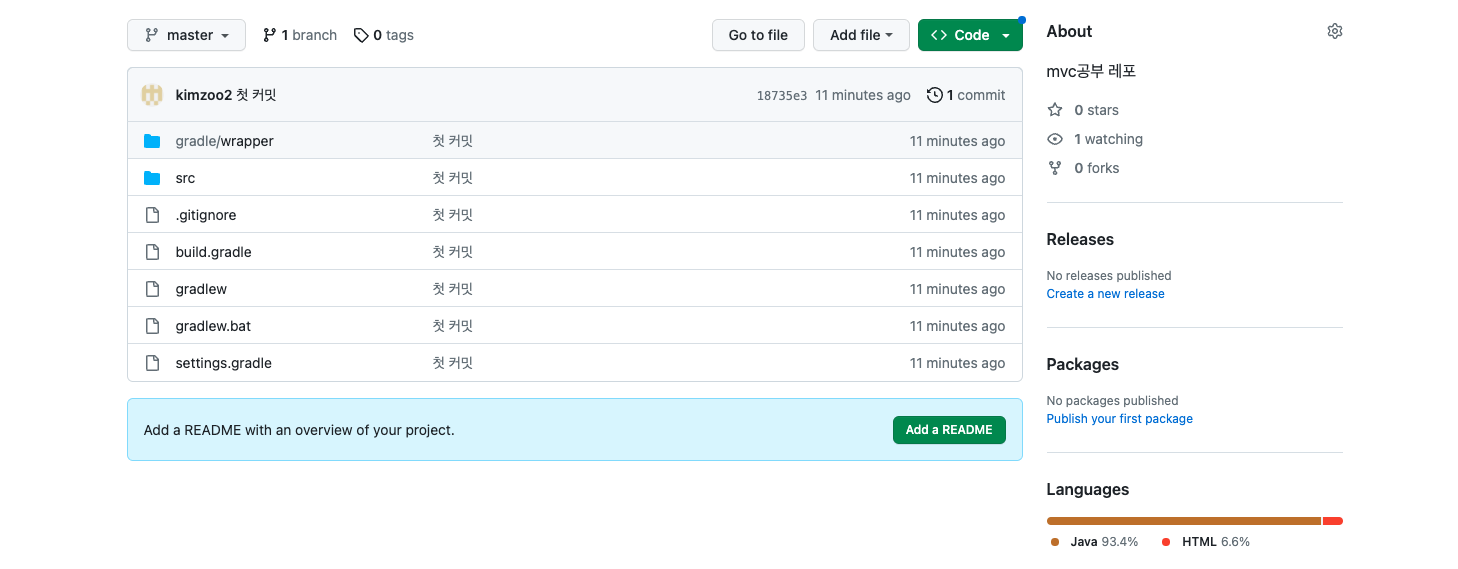1458x569 pixels.
Task: Open the kimzoo2 author link
Action: pyautogui.click(x=203, y=95)
